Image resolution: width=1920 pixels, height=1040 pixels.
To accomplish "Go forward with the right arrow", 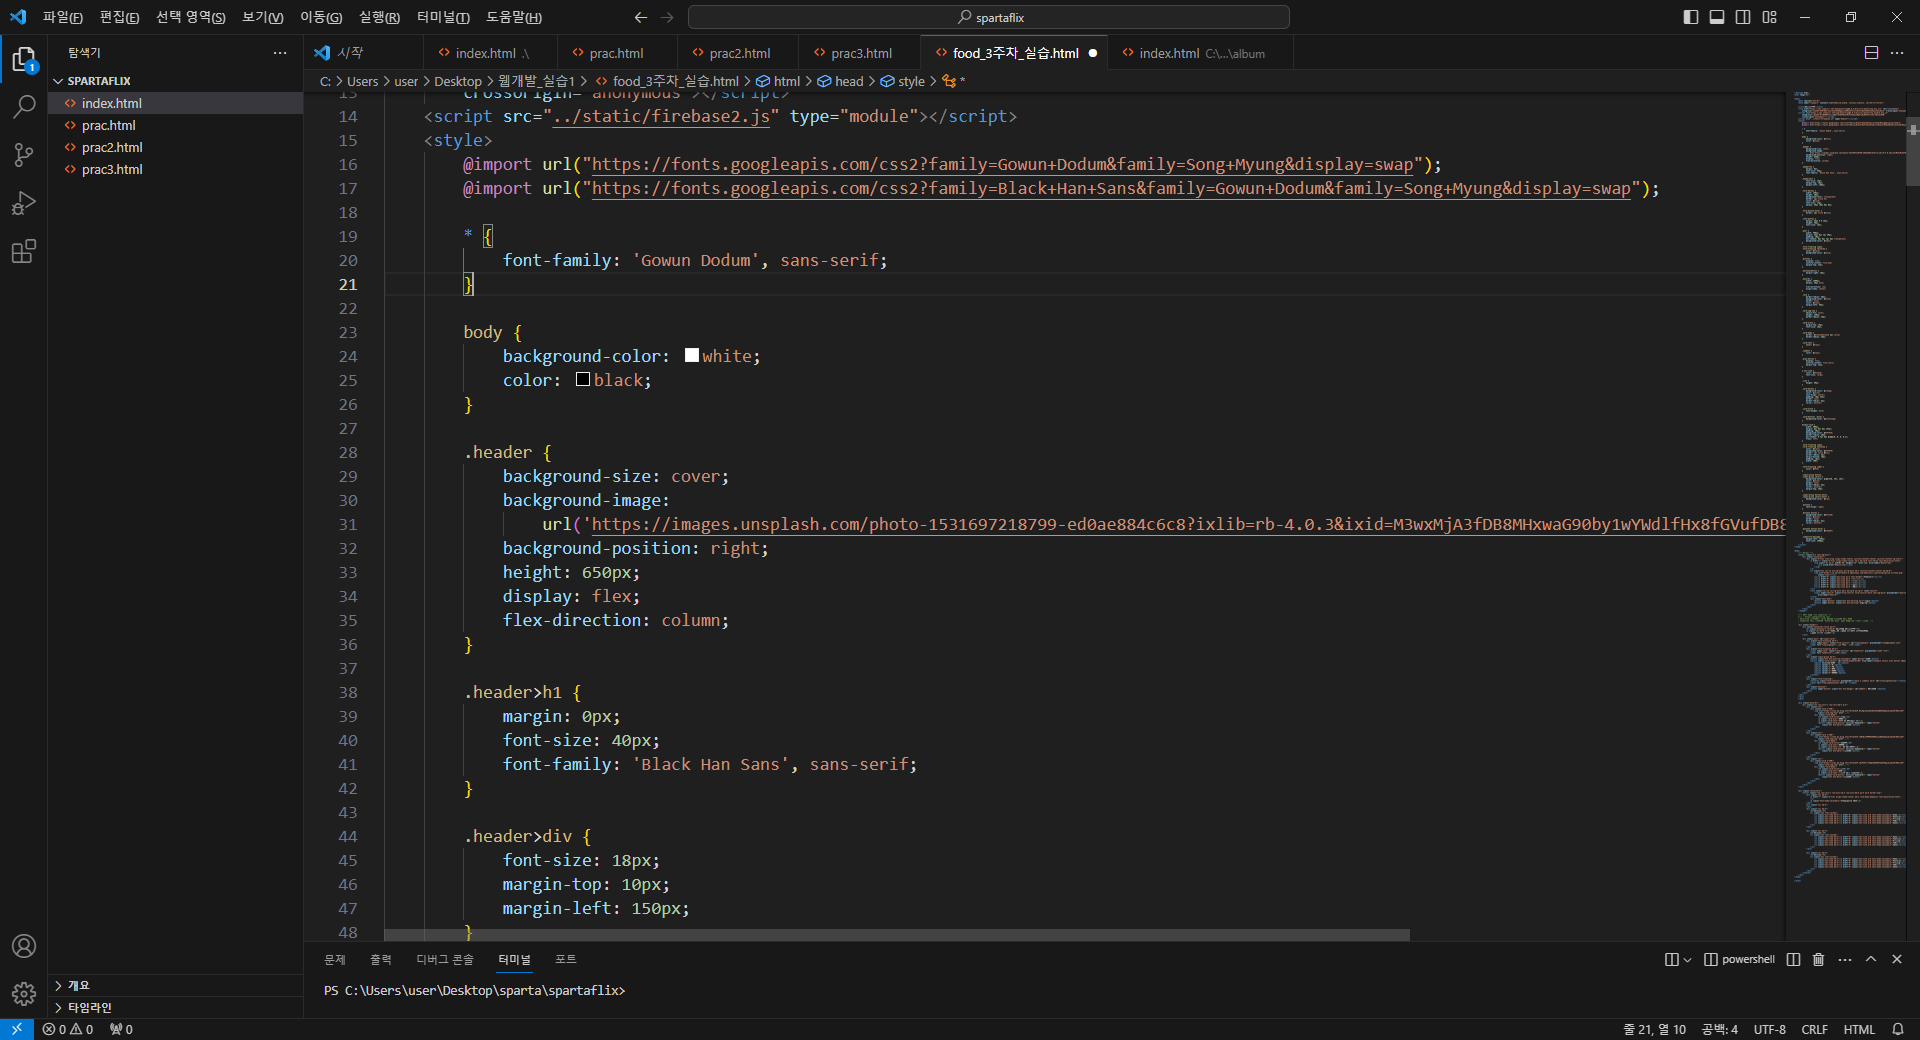I will 667,17.
